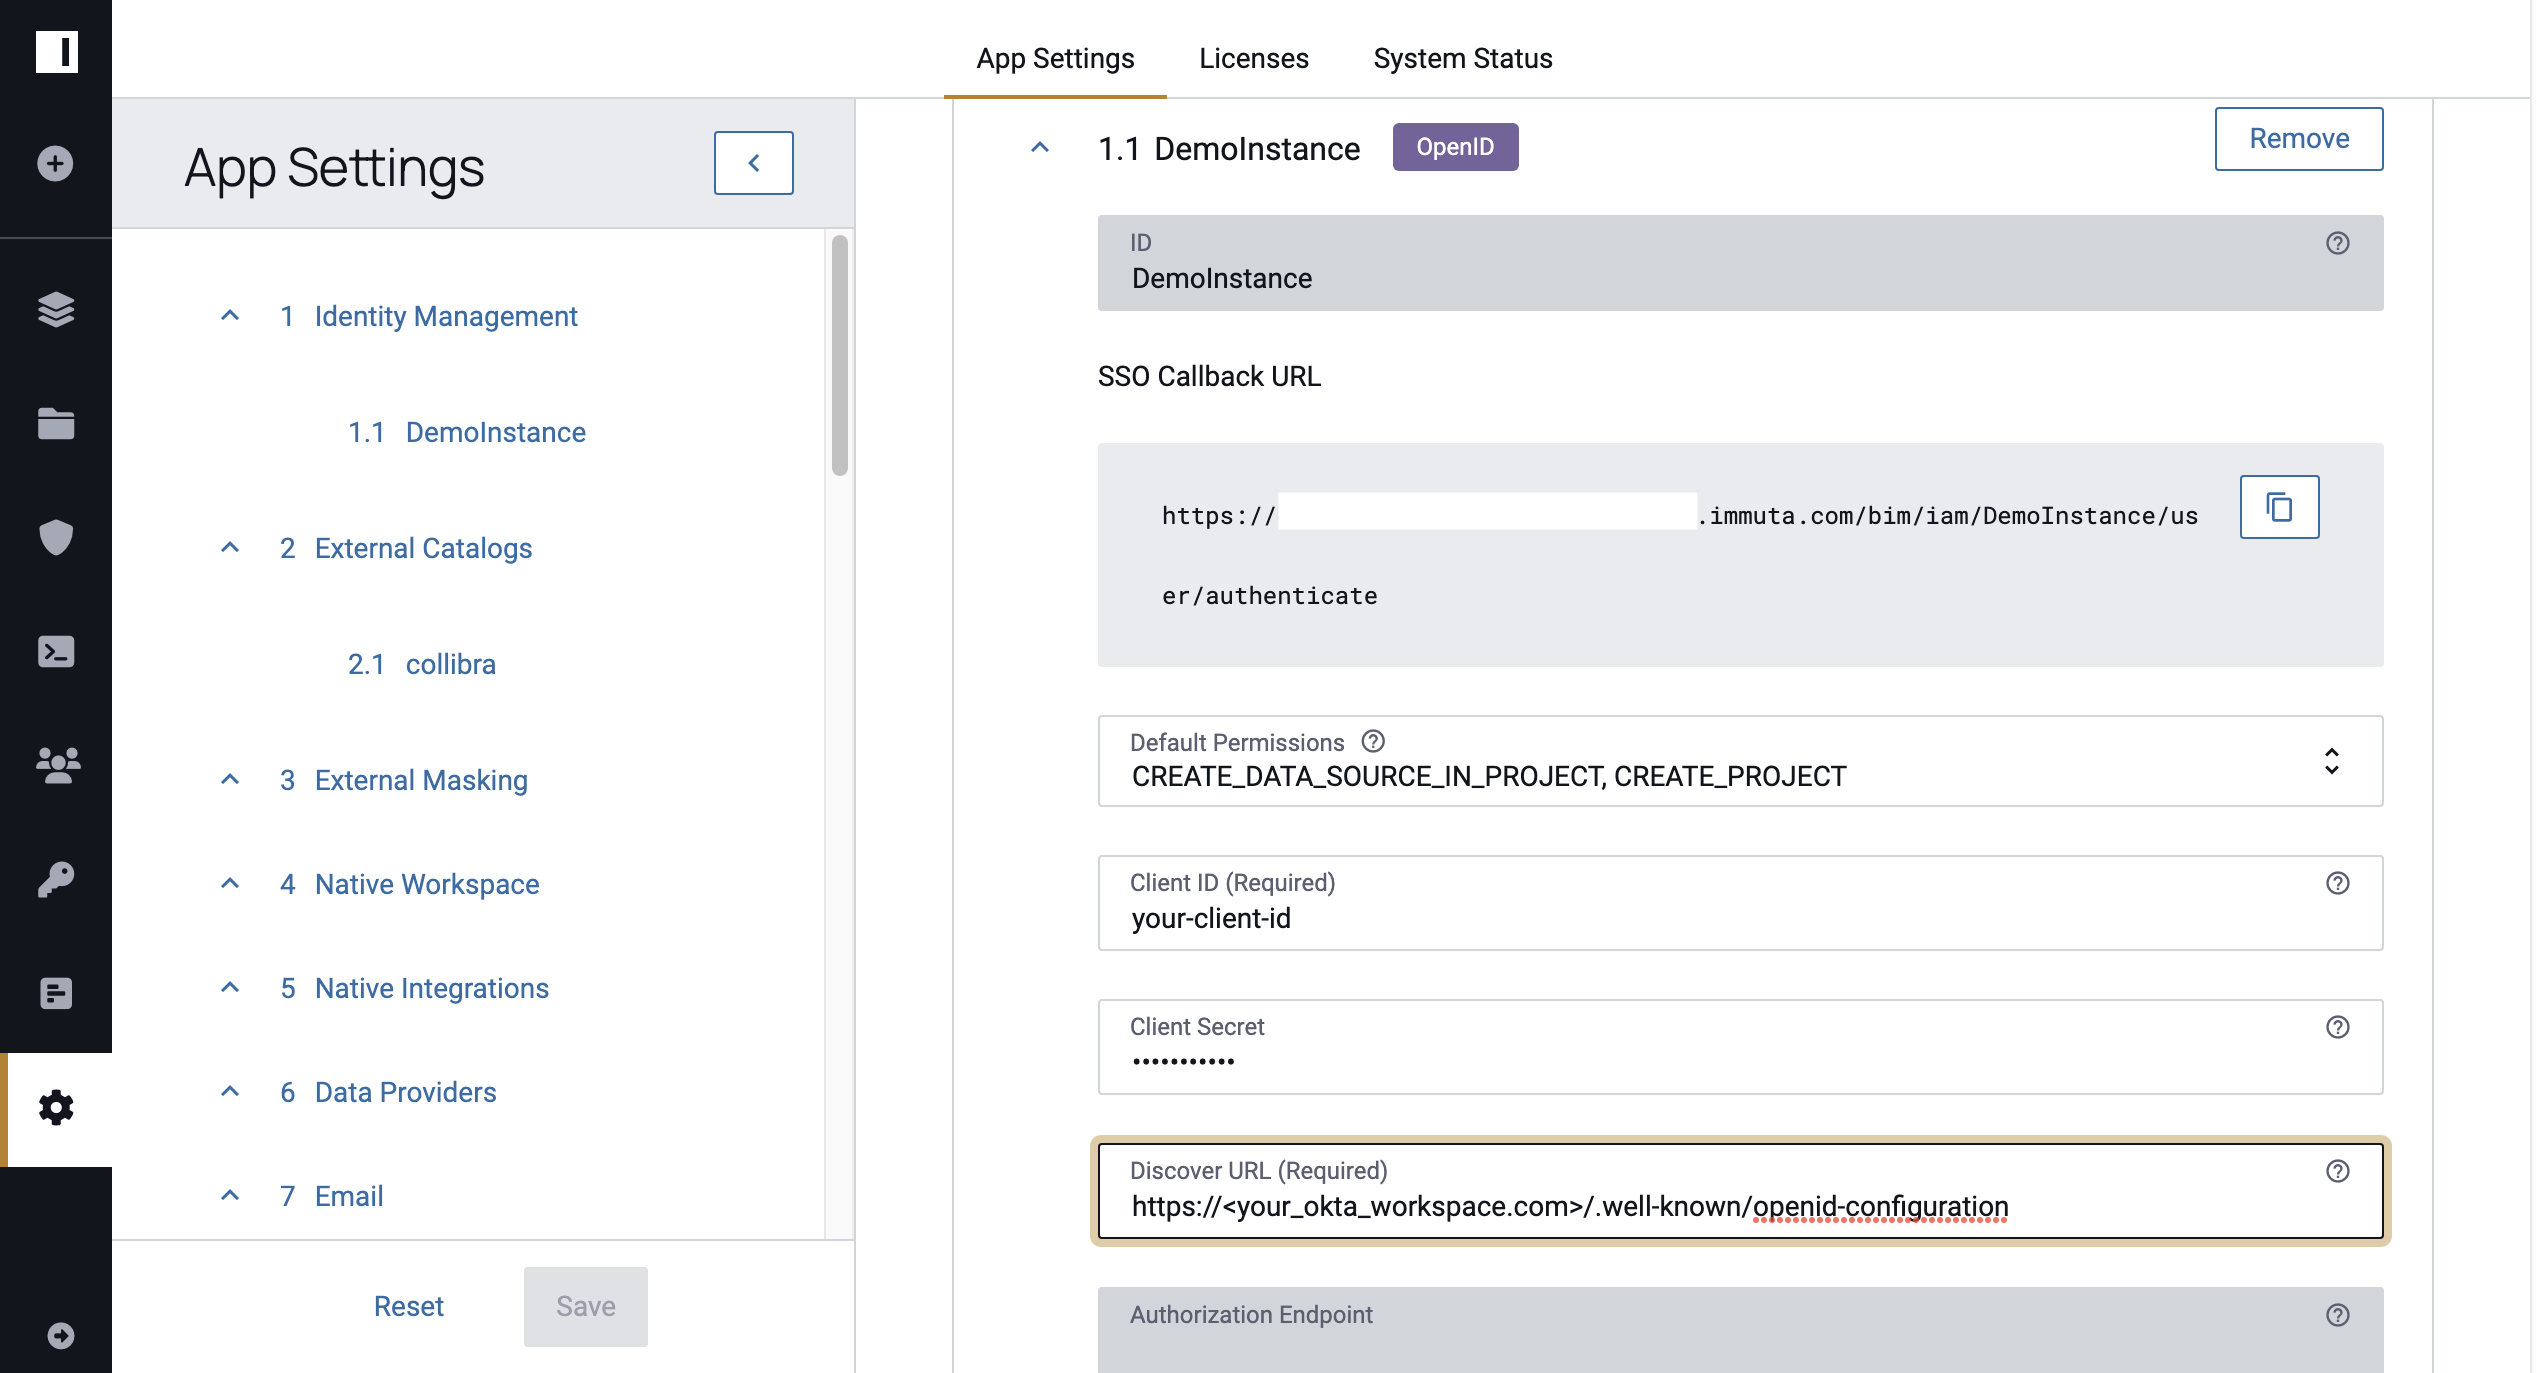Viewport: 2536px width, 1373px height.
Task: Focus the Client ID input field
Action: coord(1740,903)
